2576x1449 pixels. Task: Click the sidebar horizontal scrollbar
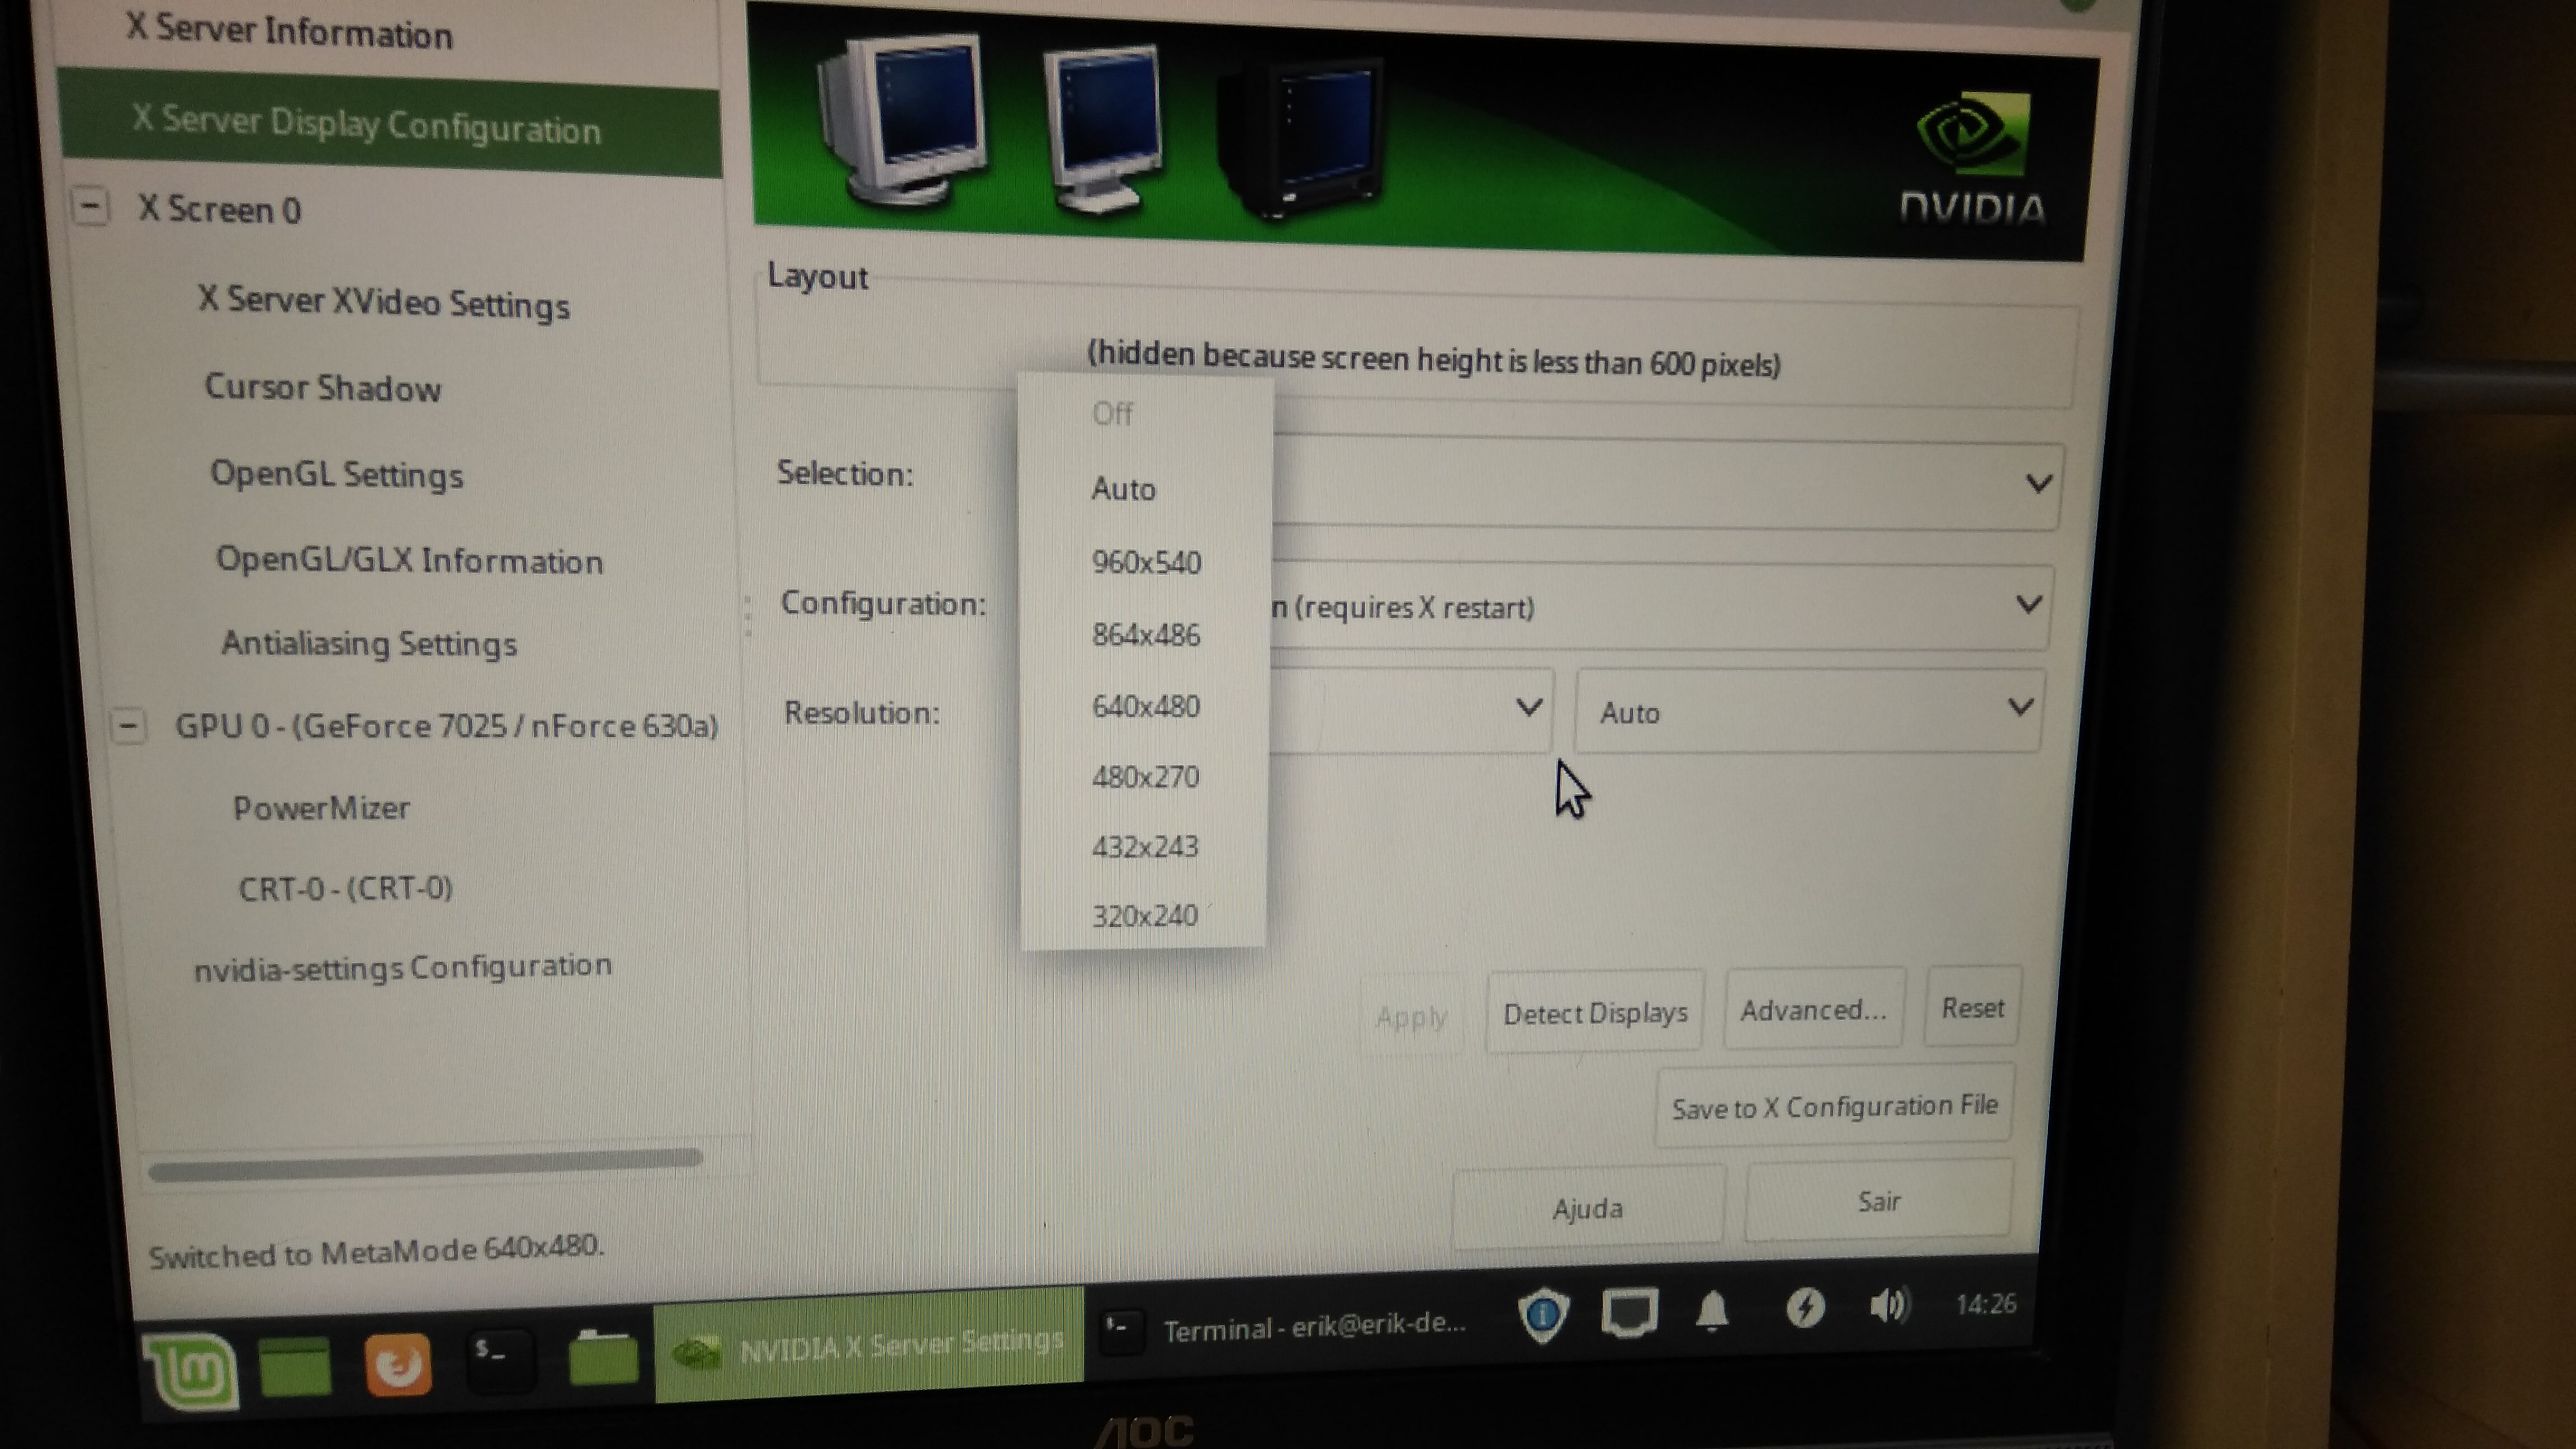tap(425, 1165)
